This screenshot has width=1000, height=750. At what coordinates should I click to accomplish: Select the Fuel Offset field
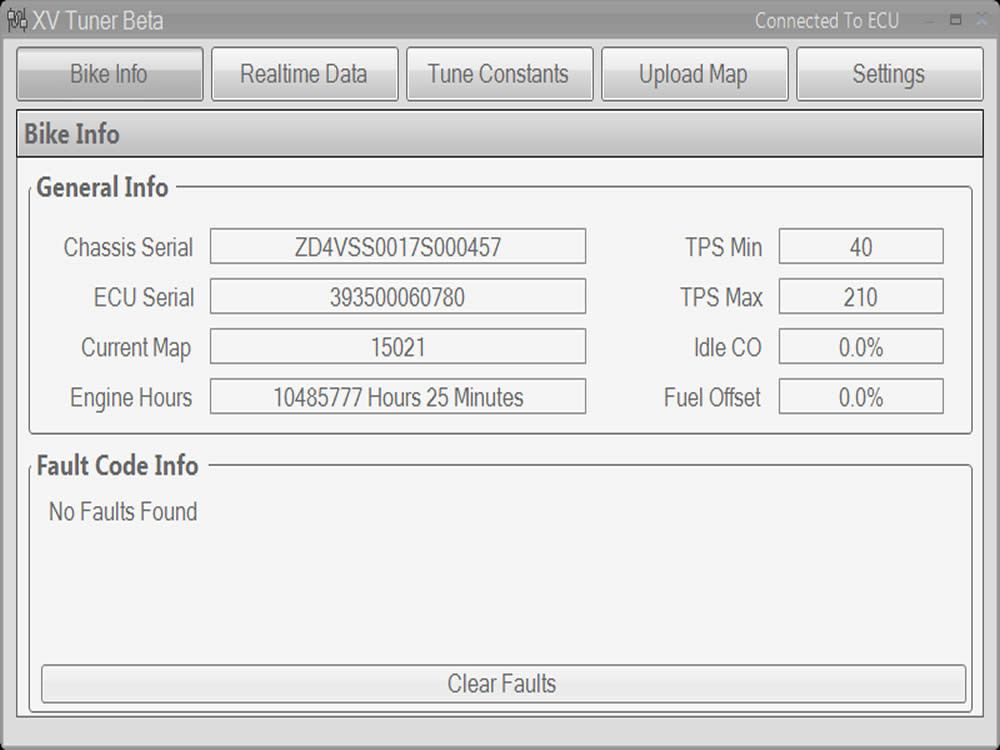[x=861, y=396]
